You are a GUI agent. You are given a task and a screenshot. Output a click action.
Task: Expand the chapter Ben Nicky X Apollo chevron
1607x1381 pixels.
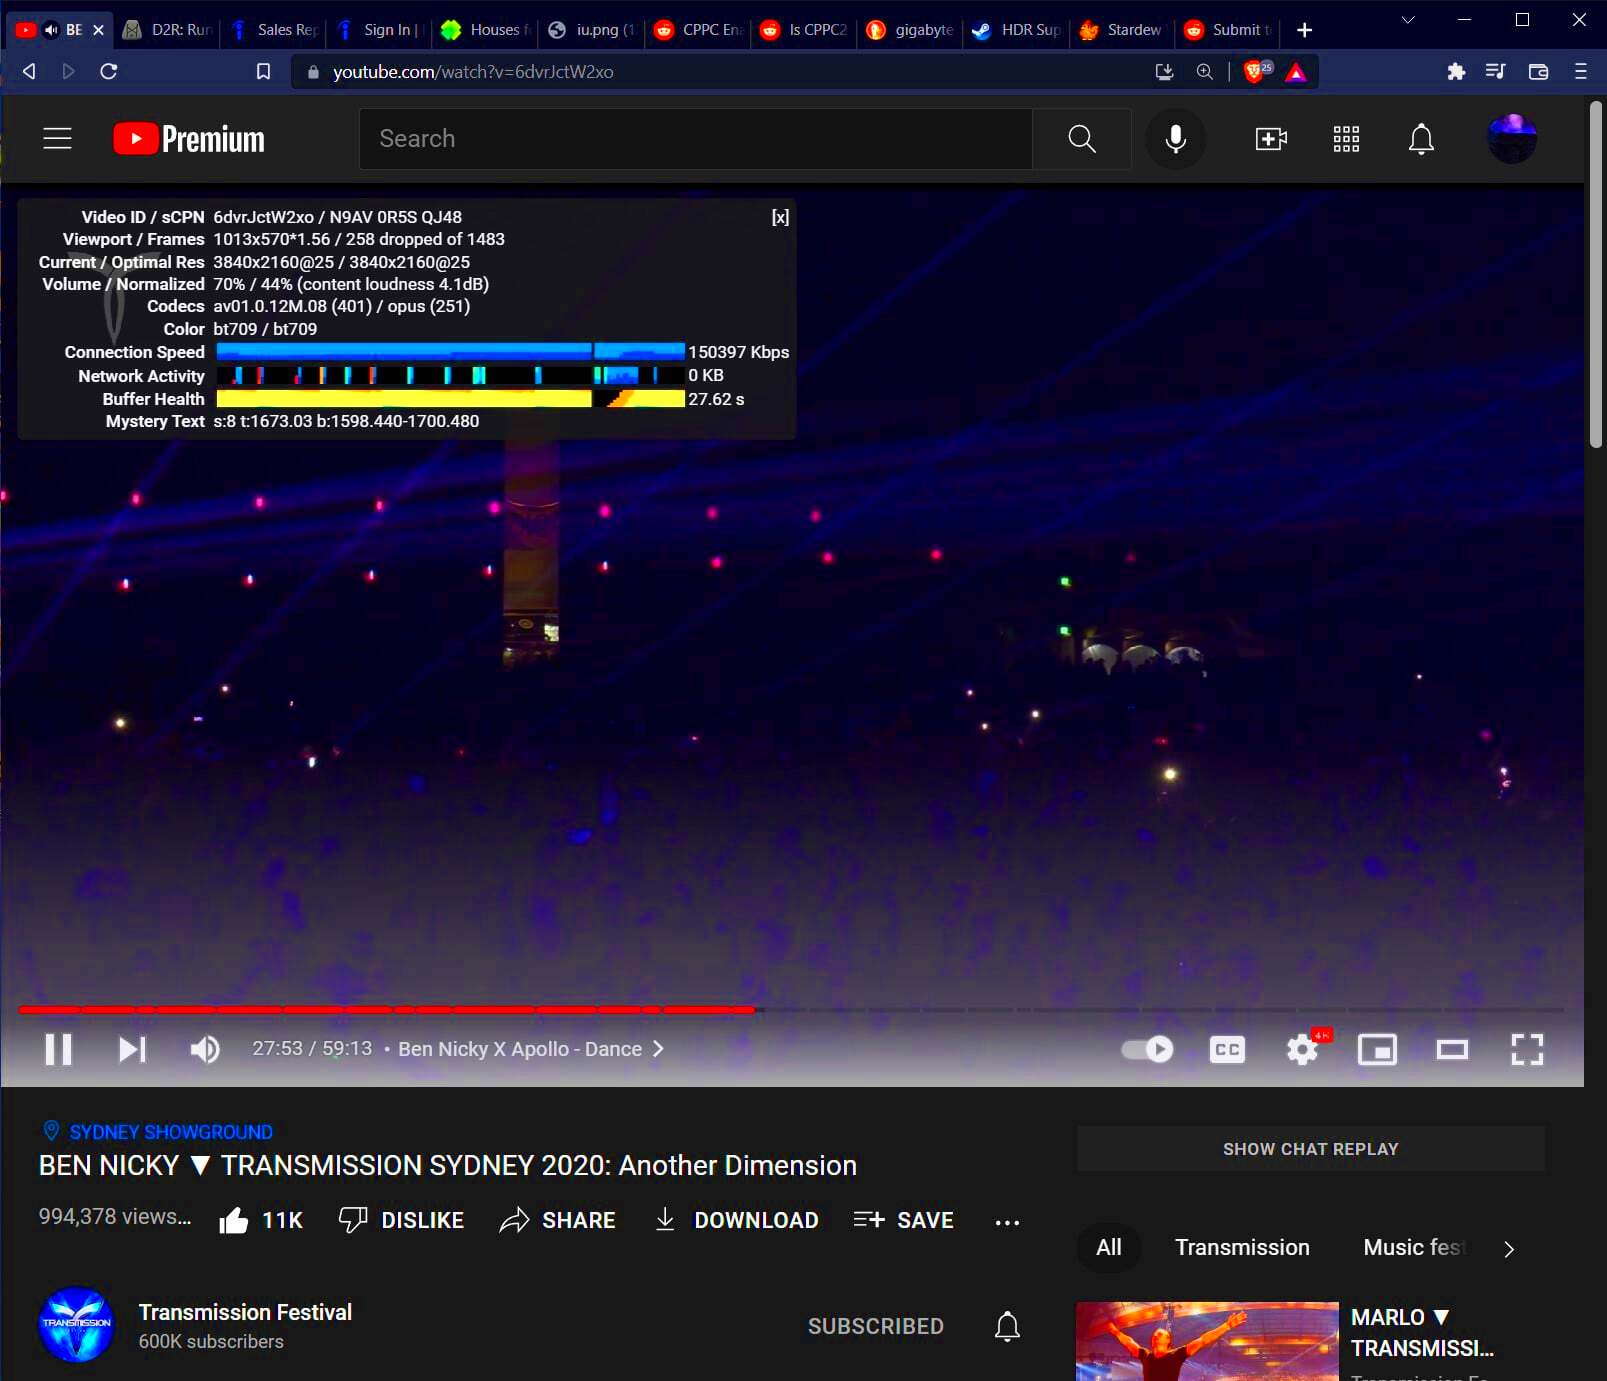pyautogui.click(x=658, y=1049)
